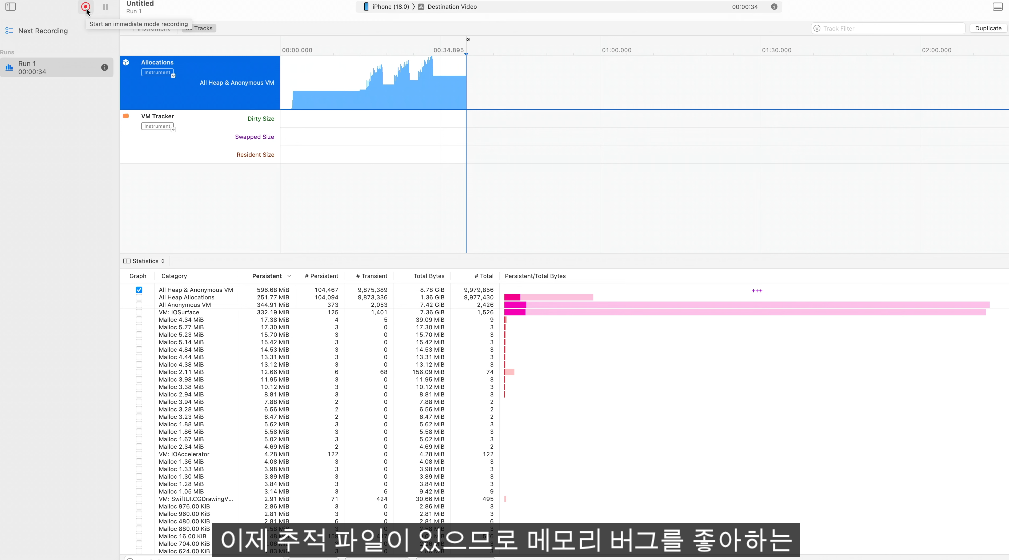This screenshot has width=1009, height=560.
Task: Switch to the Tracks tab
Action: (x=199, y=28)
